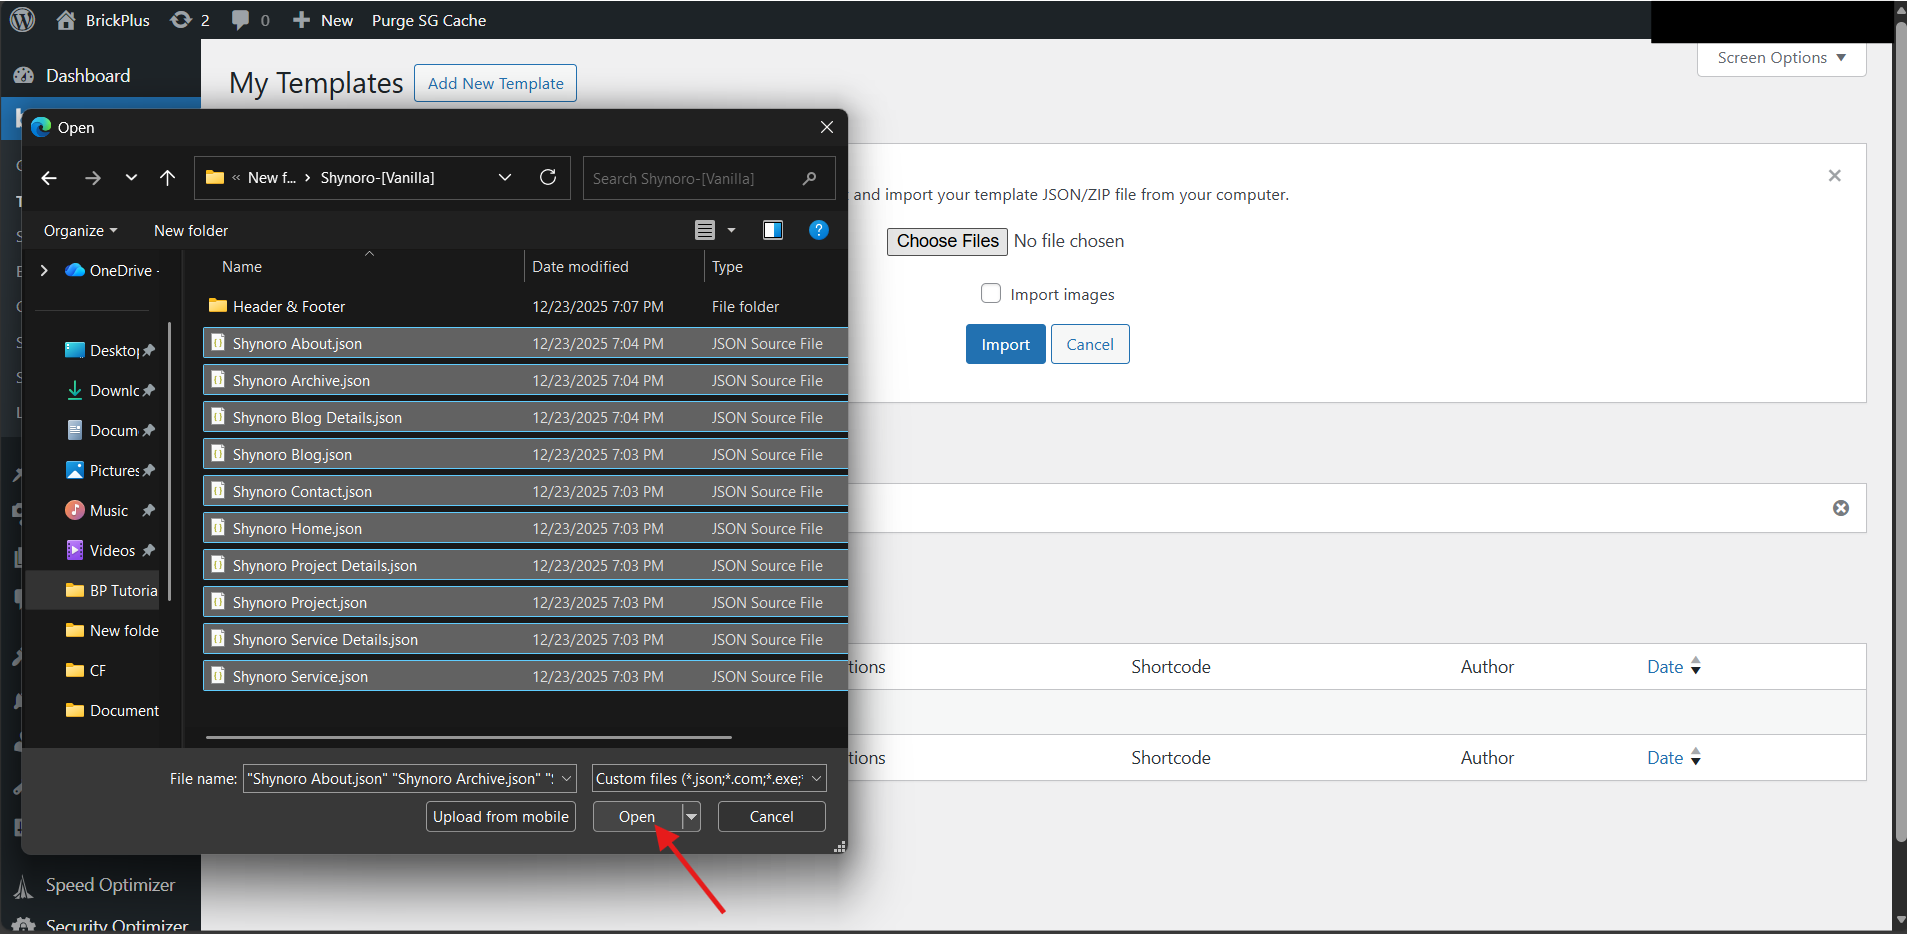Select the Shynoro Service.json file
Screen dimensions: 1907x934
coord(525,676)
